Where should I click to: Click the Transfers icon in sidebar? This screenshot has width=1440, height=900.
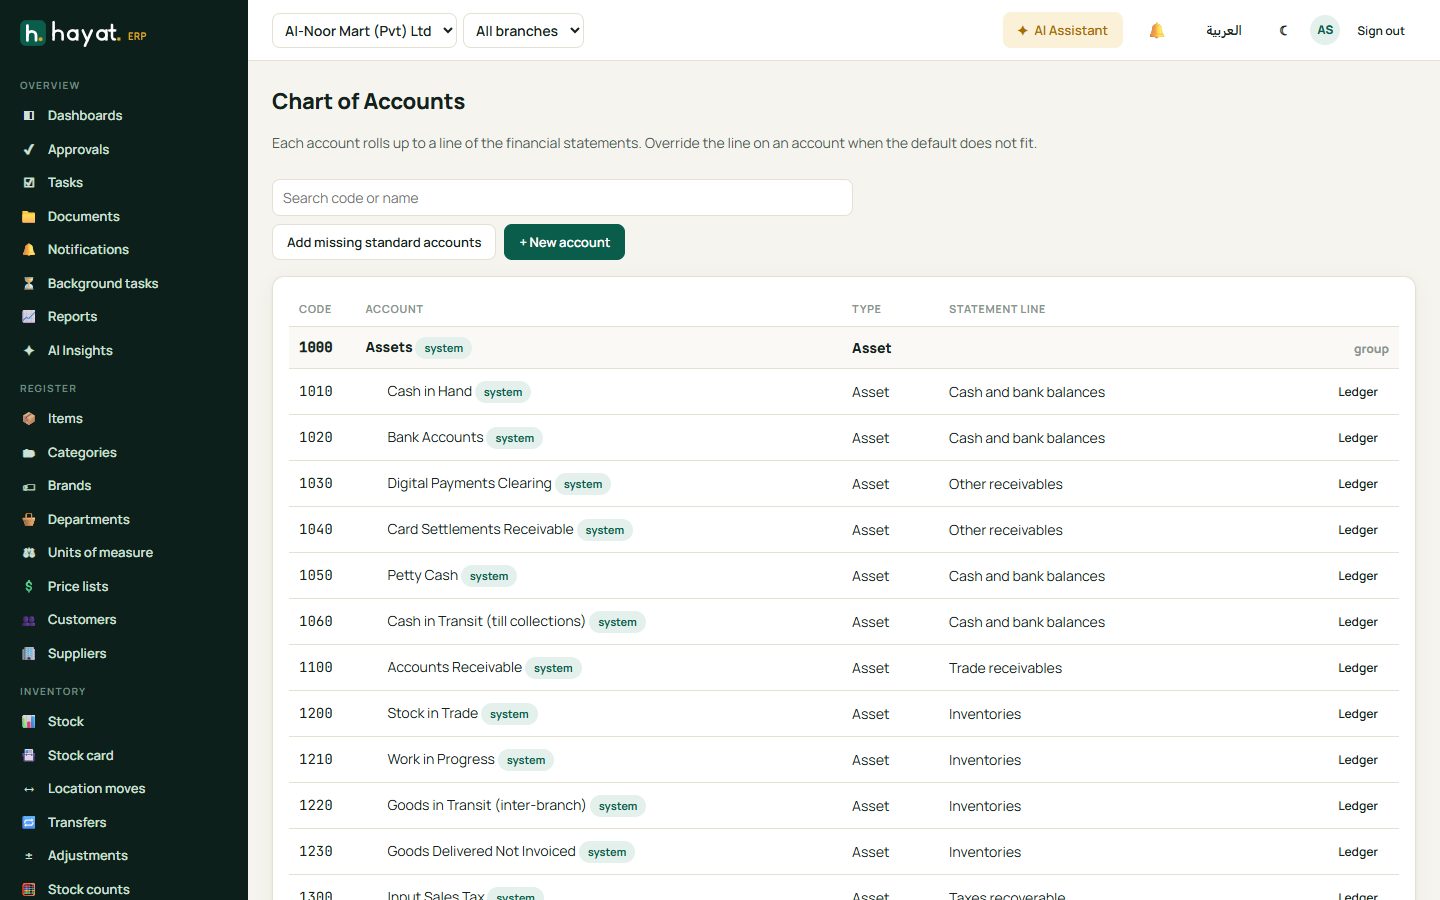(29, 823)
